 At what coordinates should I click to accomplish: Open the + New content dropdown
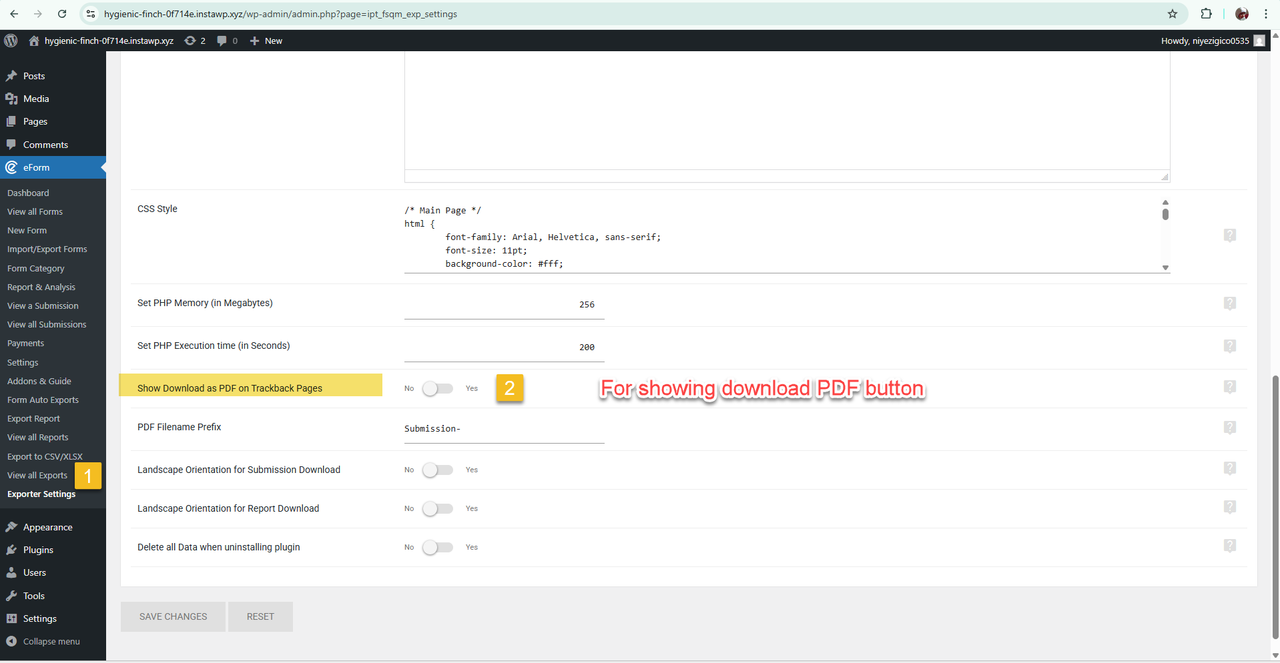click(x=266, y=40)
